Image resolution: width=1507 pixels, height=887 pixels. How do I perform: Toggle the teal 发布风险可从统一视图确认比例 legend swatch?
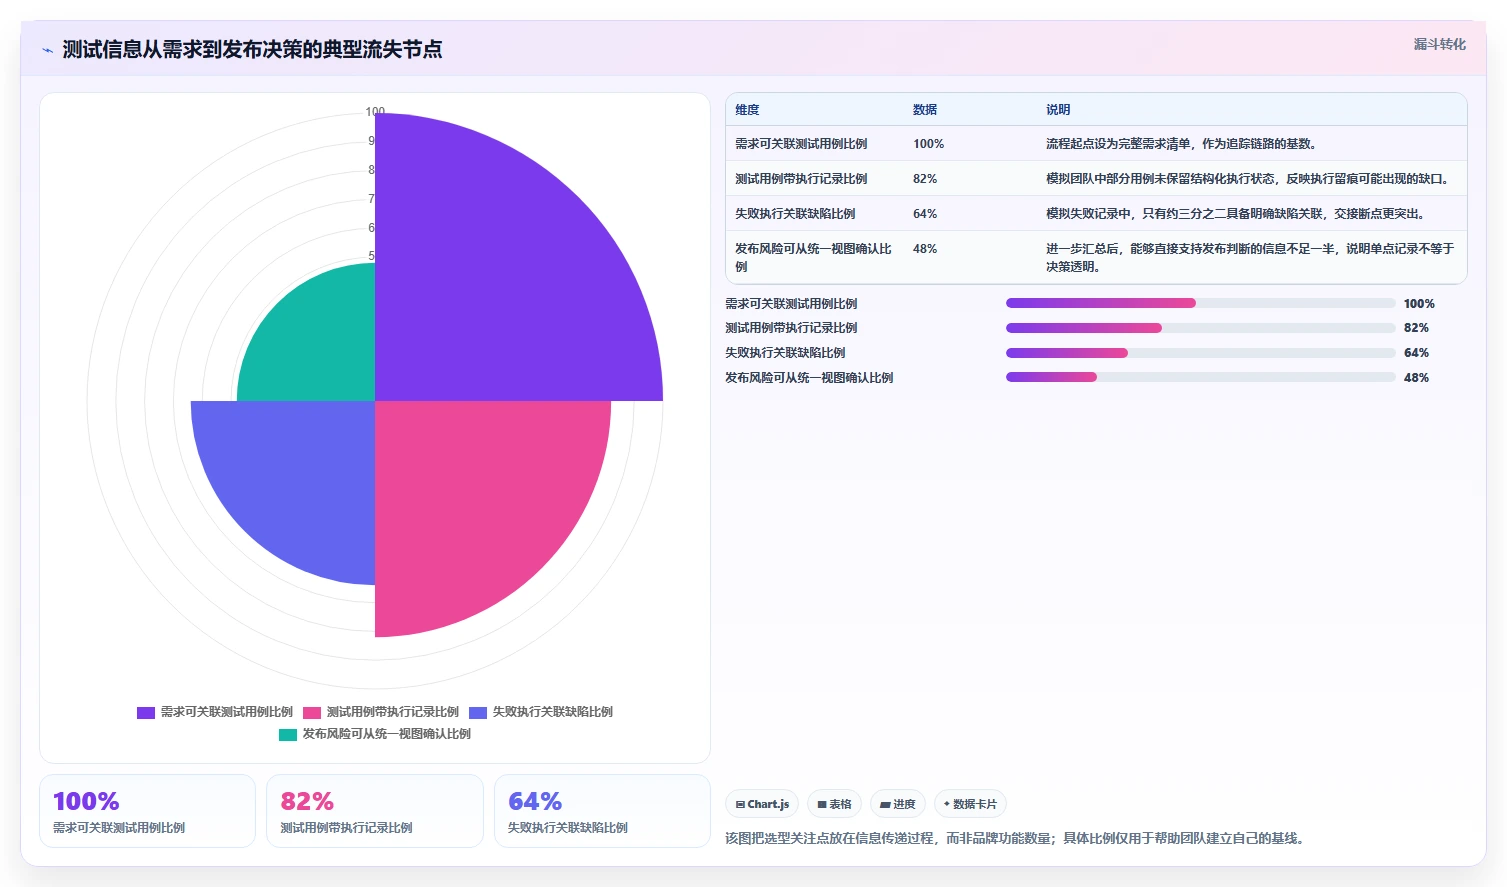(x=288, y=734)
